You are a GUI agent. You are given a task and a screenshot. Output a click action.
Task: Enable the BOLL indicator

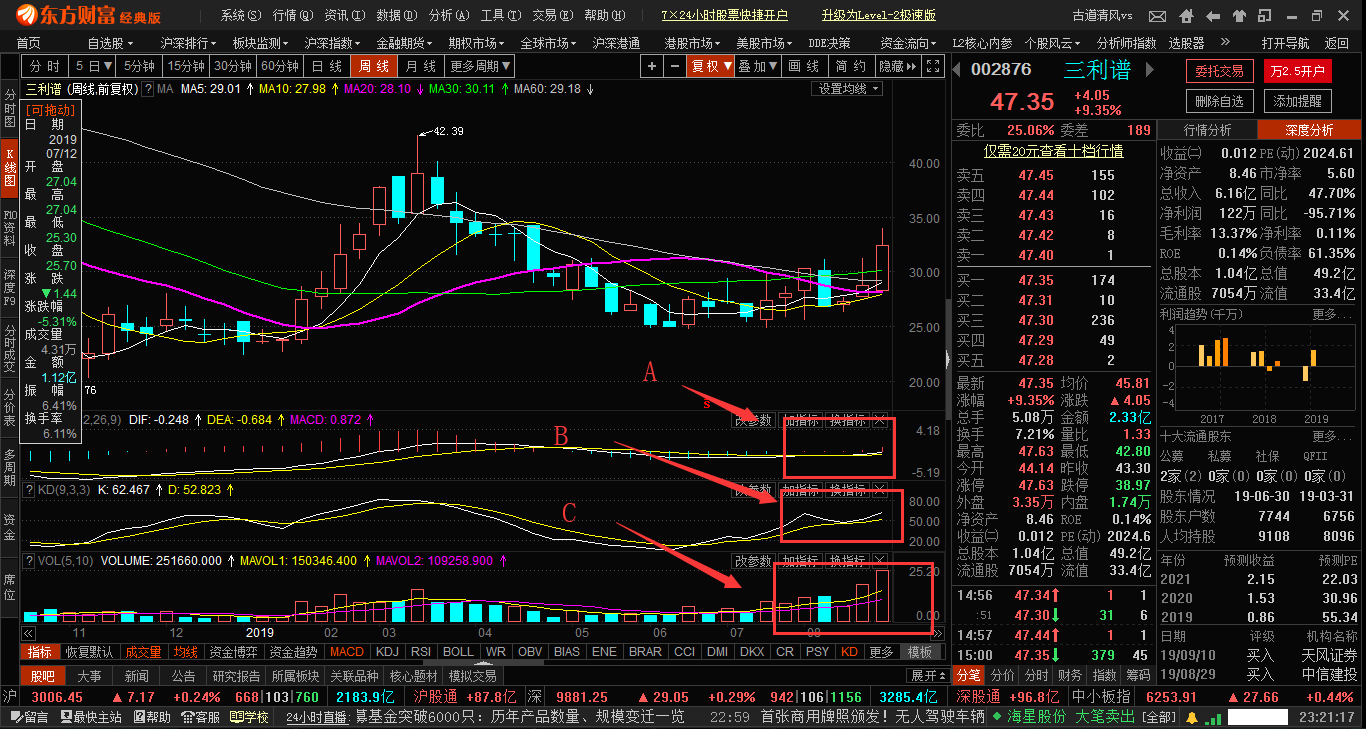point(458,652)
